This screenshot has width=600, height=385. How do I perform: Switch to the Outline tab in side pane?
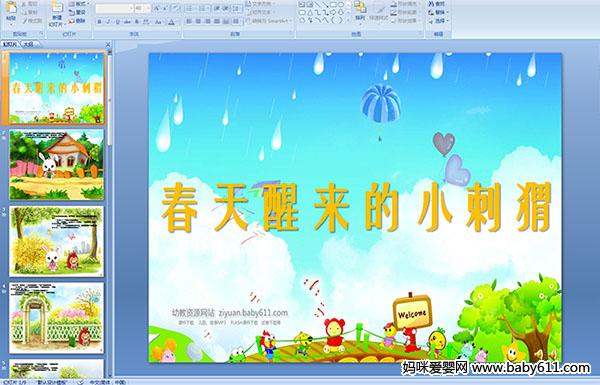(x=29, y=44)
